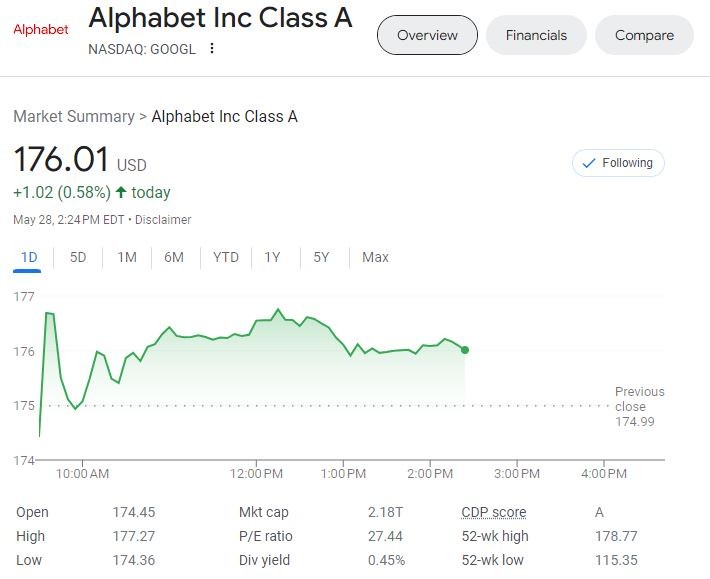Click the Market Summary breadcrumb link
This screenshot has width=710, height=579.
pos(73,116)
